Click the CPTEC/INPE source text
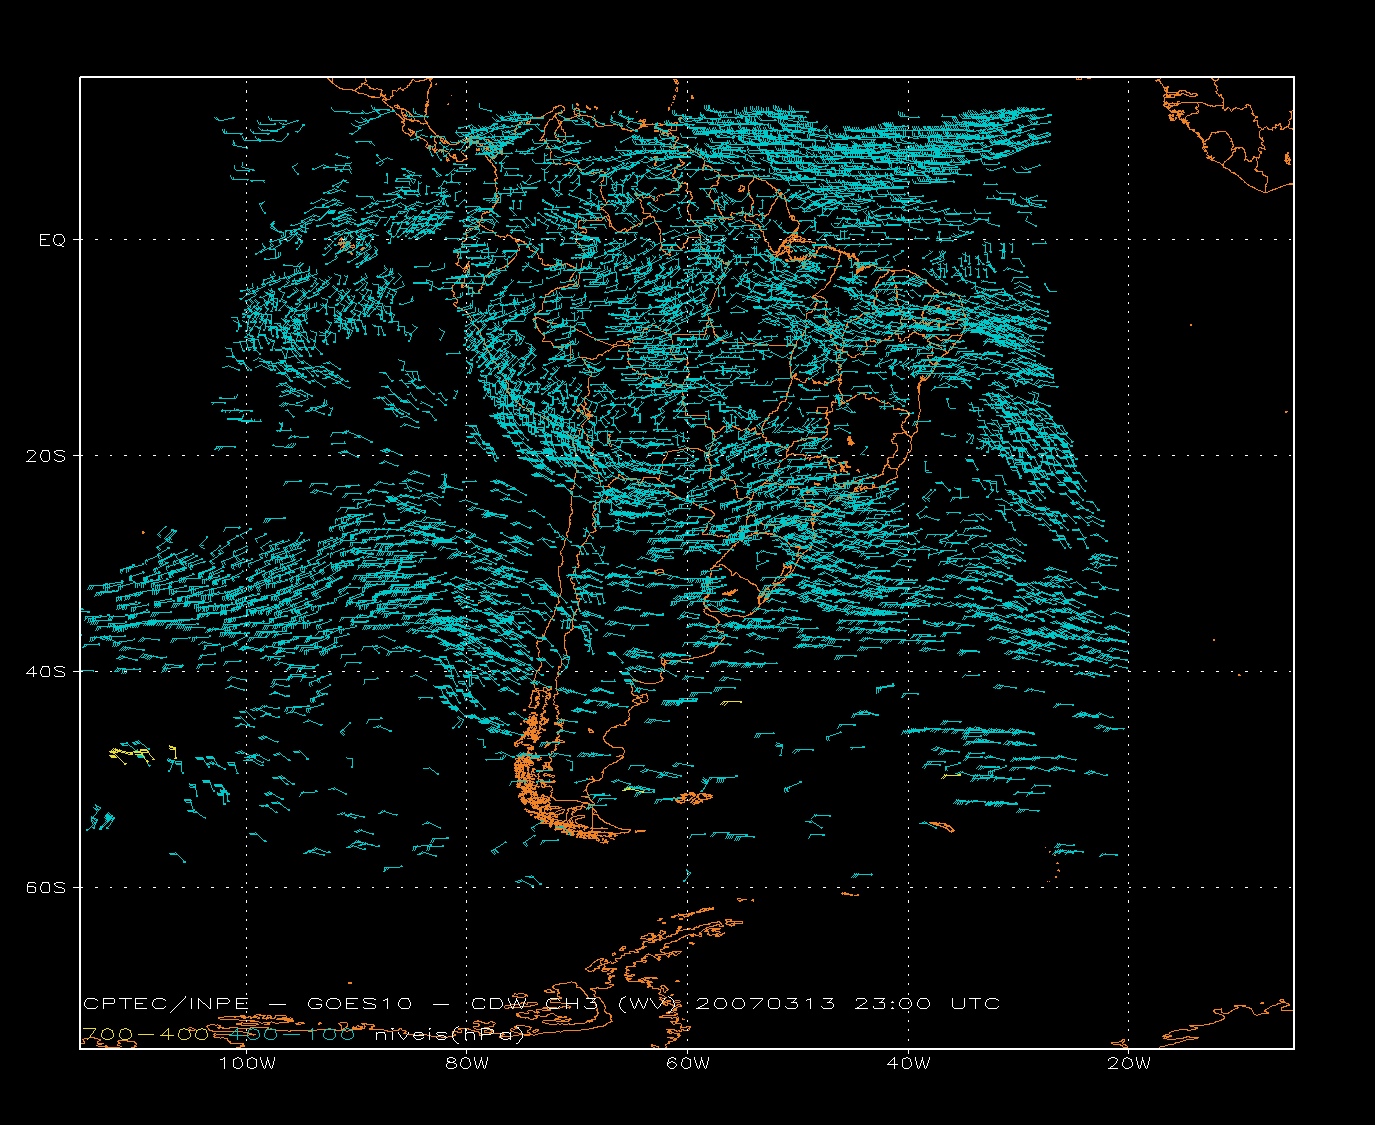1375x1125 pixels. 166,1003
